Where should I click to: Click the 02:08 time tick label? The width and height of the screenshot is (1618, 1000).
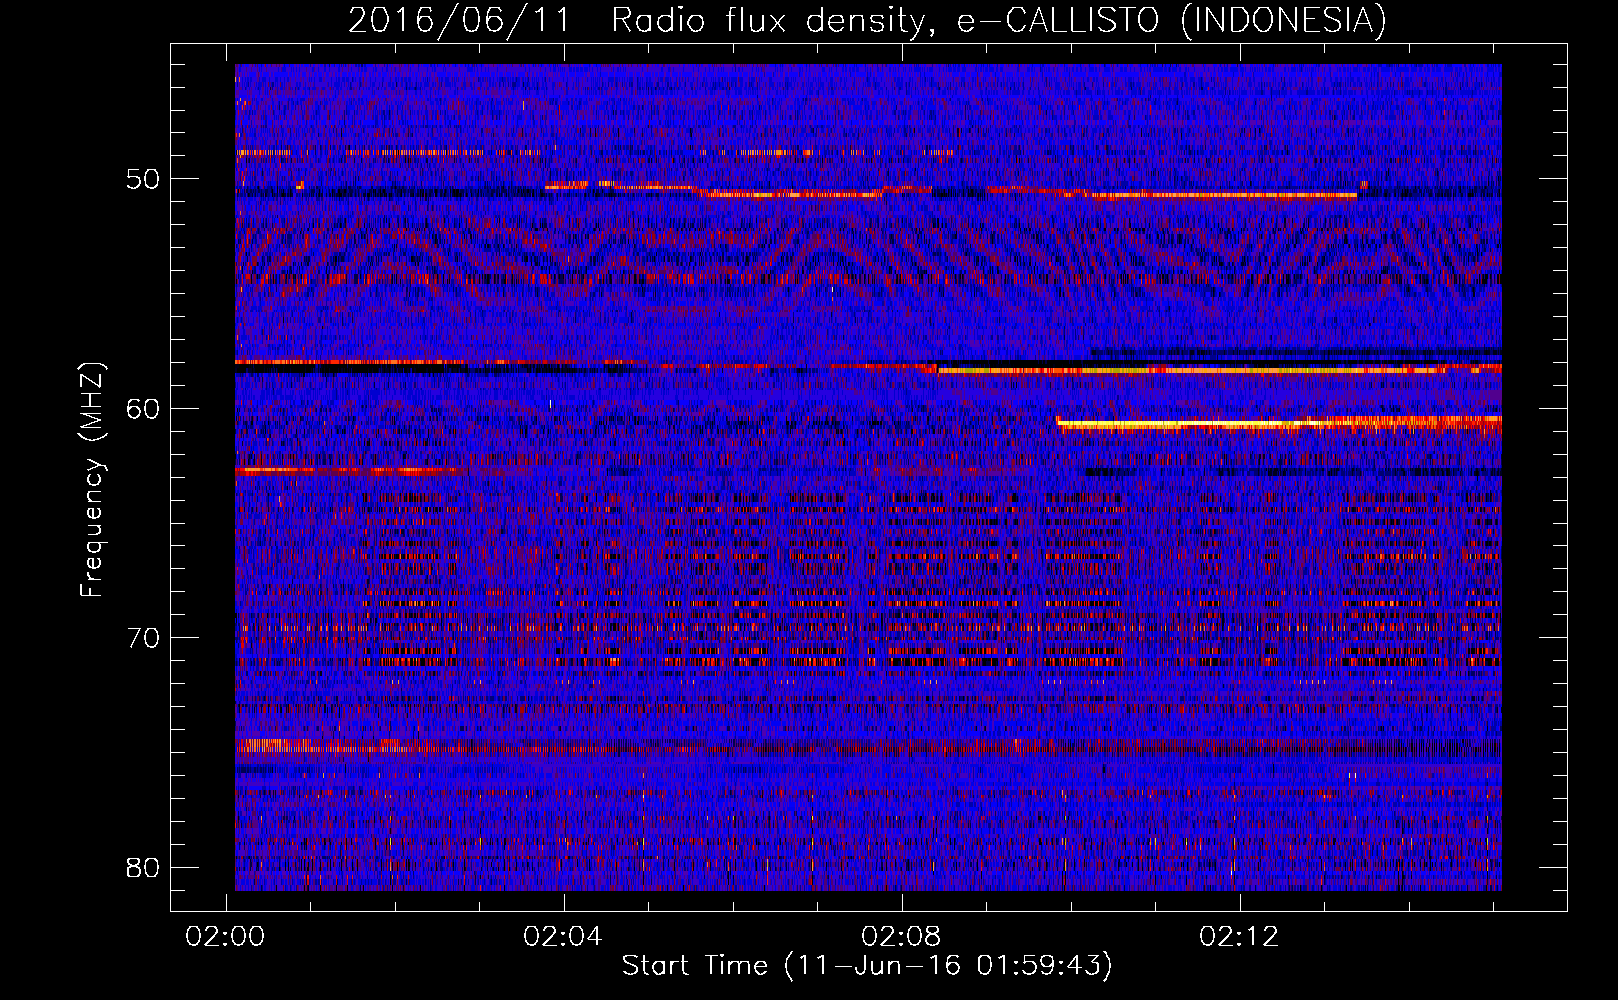point(902,937)
